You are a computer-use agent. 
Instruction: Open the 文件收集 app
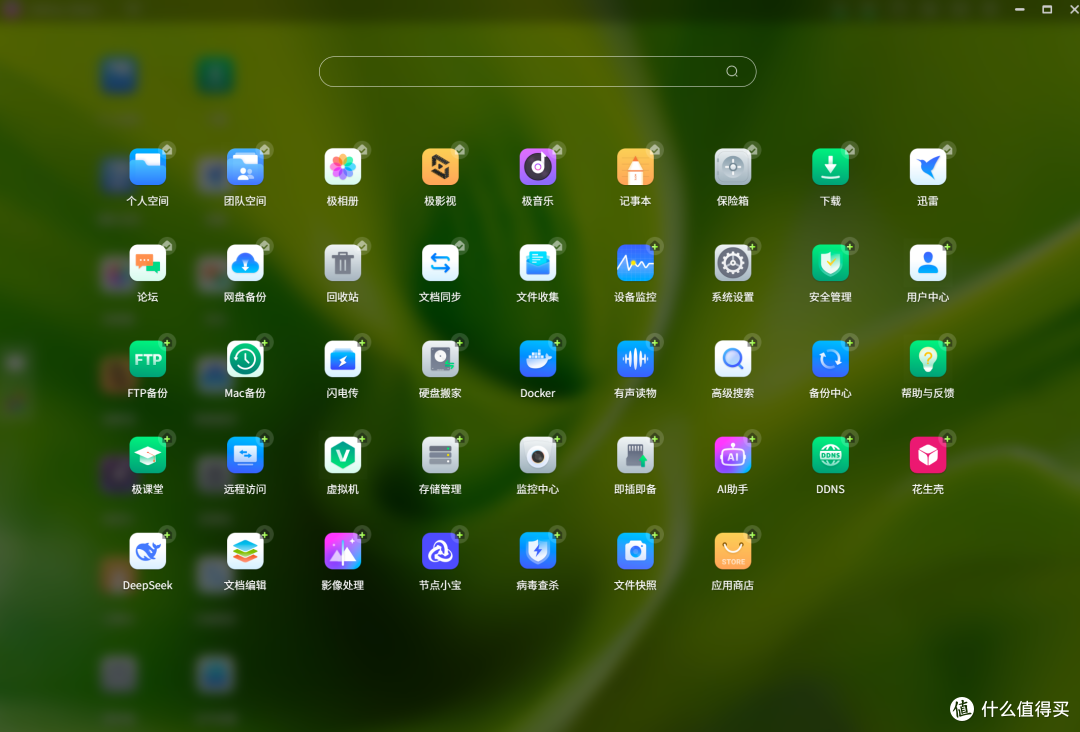pyautogui.click(x=537, y=263)
